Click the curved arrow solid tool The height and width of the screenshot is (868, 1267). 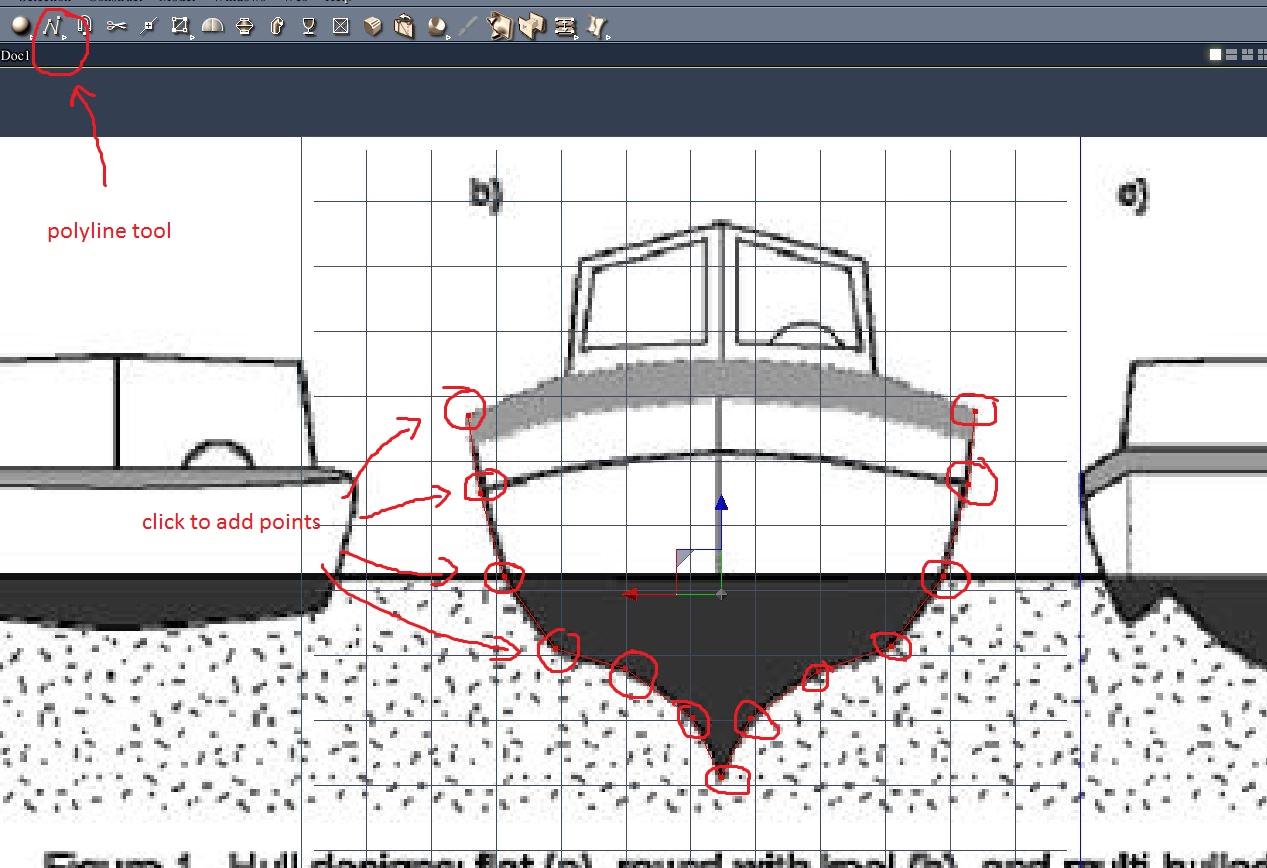(x=277, y=26)
